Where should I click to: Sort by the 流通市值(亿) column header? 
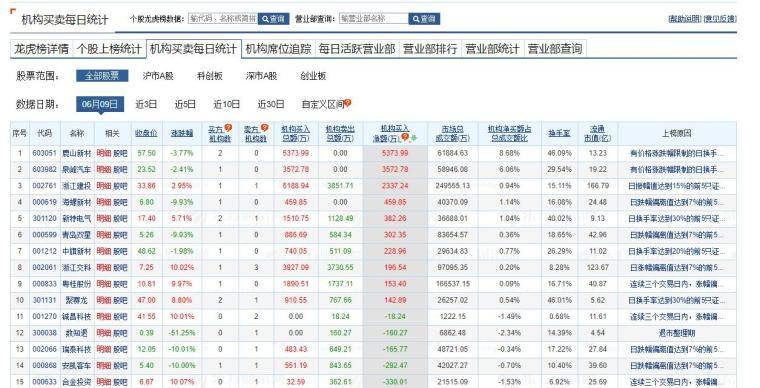(598, 134)
